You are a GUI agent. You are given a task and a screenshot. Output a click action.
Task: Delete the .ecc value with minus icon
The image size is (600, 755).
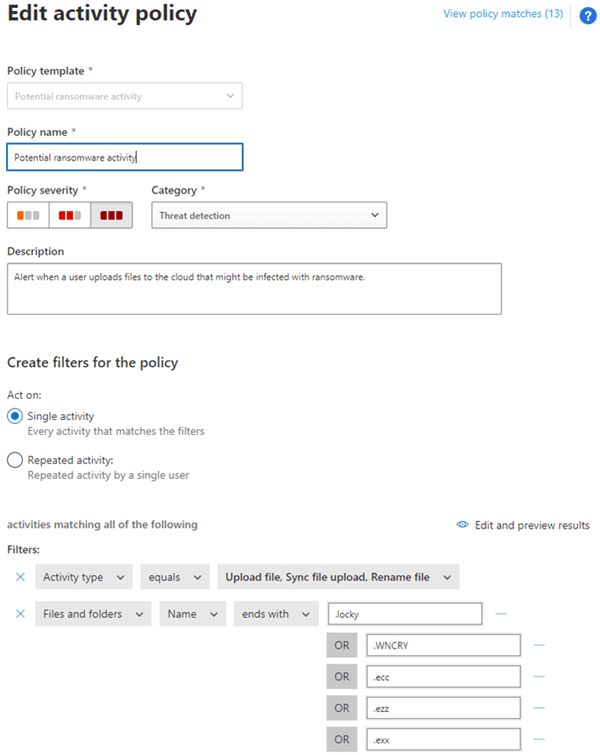539,677
